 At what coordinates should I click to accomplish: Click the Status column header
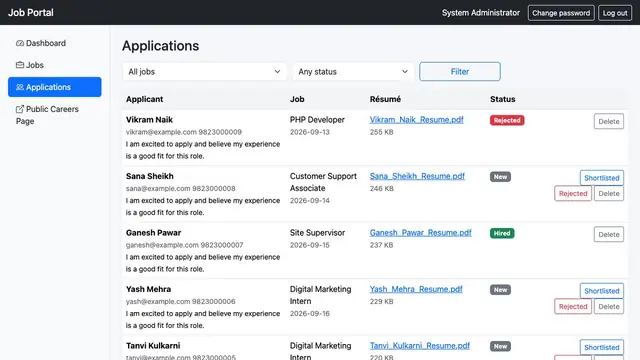pos(502,99)
